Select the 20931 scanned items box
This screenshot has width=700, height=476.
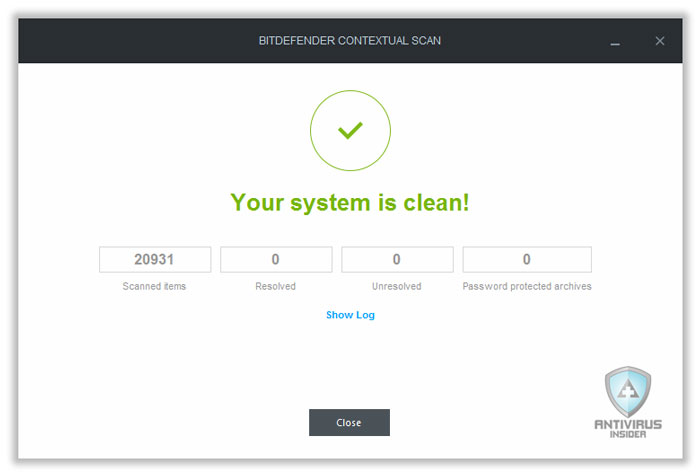click(155, 259)
